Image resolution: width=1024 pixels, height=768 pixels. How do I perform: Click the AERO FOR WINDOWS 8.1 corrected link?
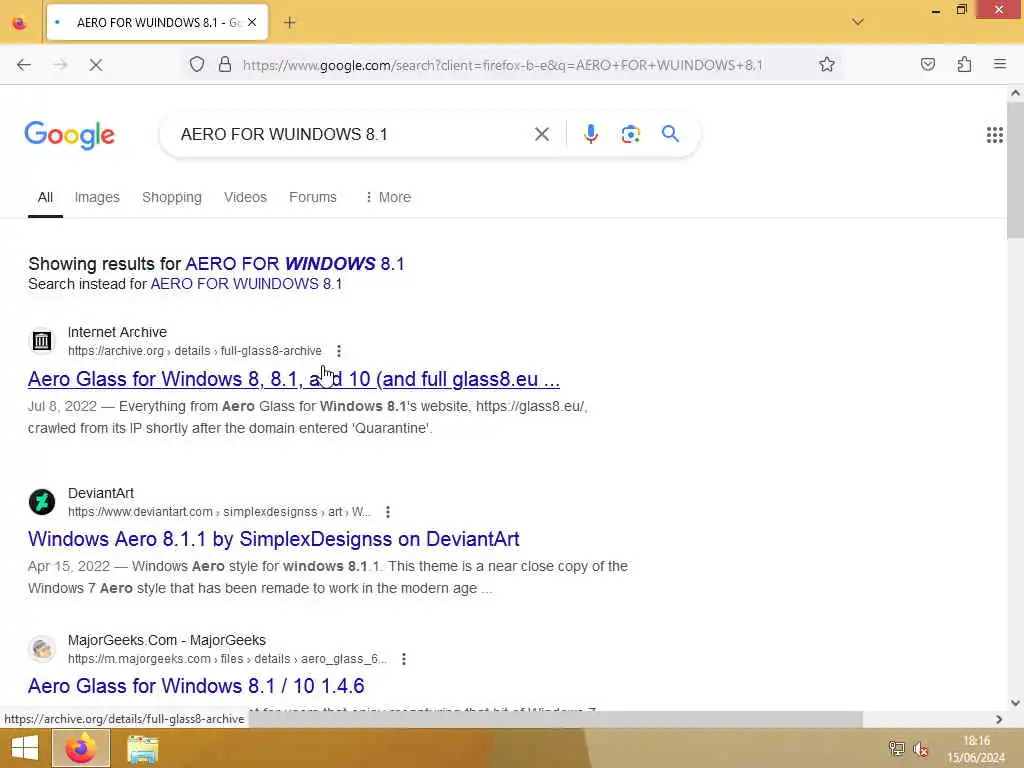(295, 264)
